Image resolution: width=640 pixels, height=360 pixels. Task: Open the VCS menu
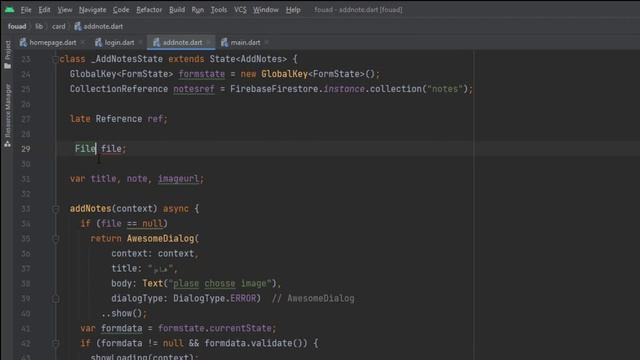point(240,9)
